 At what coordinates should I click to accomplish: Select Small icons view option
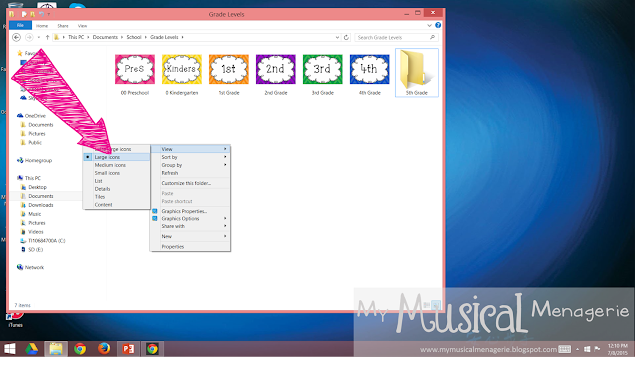116,173
